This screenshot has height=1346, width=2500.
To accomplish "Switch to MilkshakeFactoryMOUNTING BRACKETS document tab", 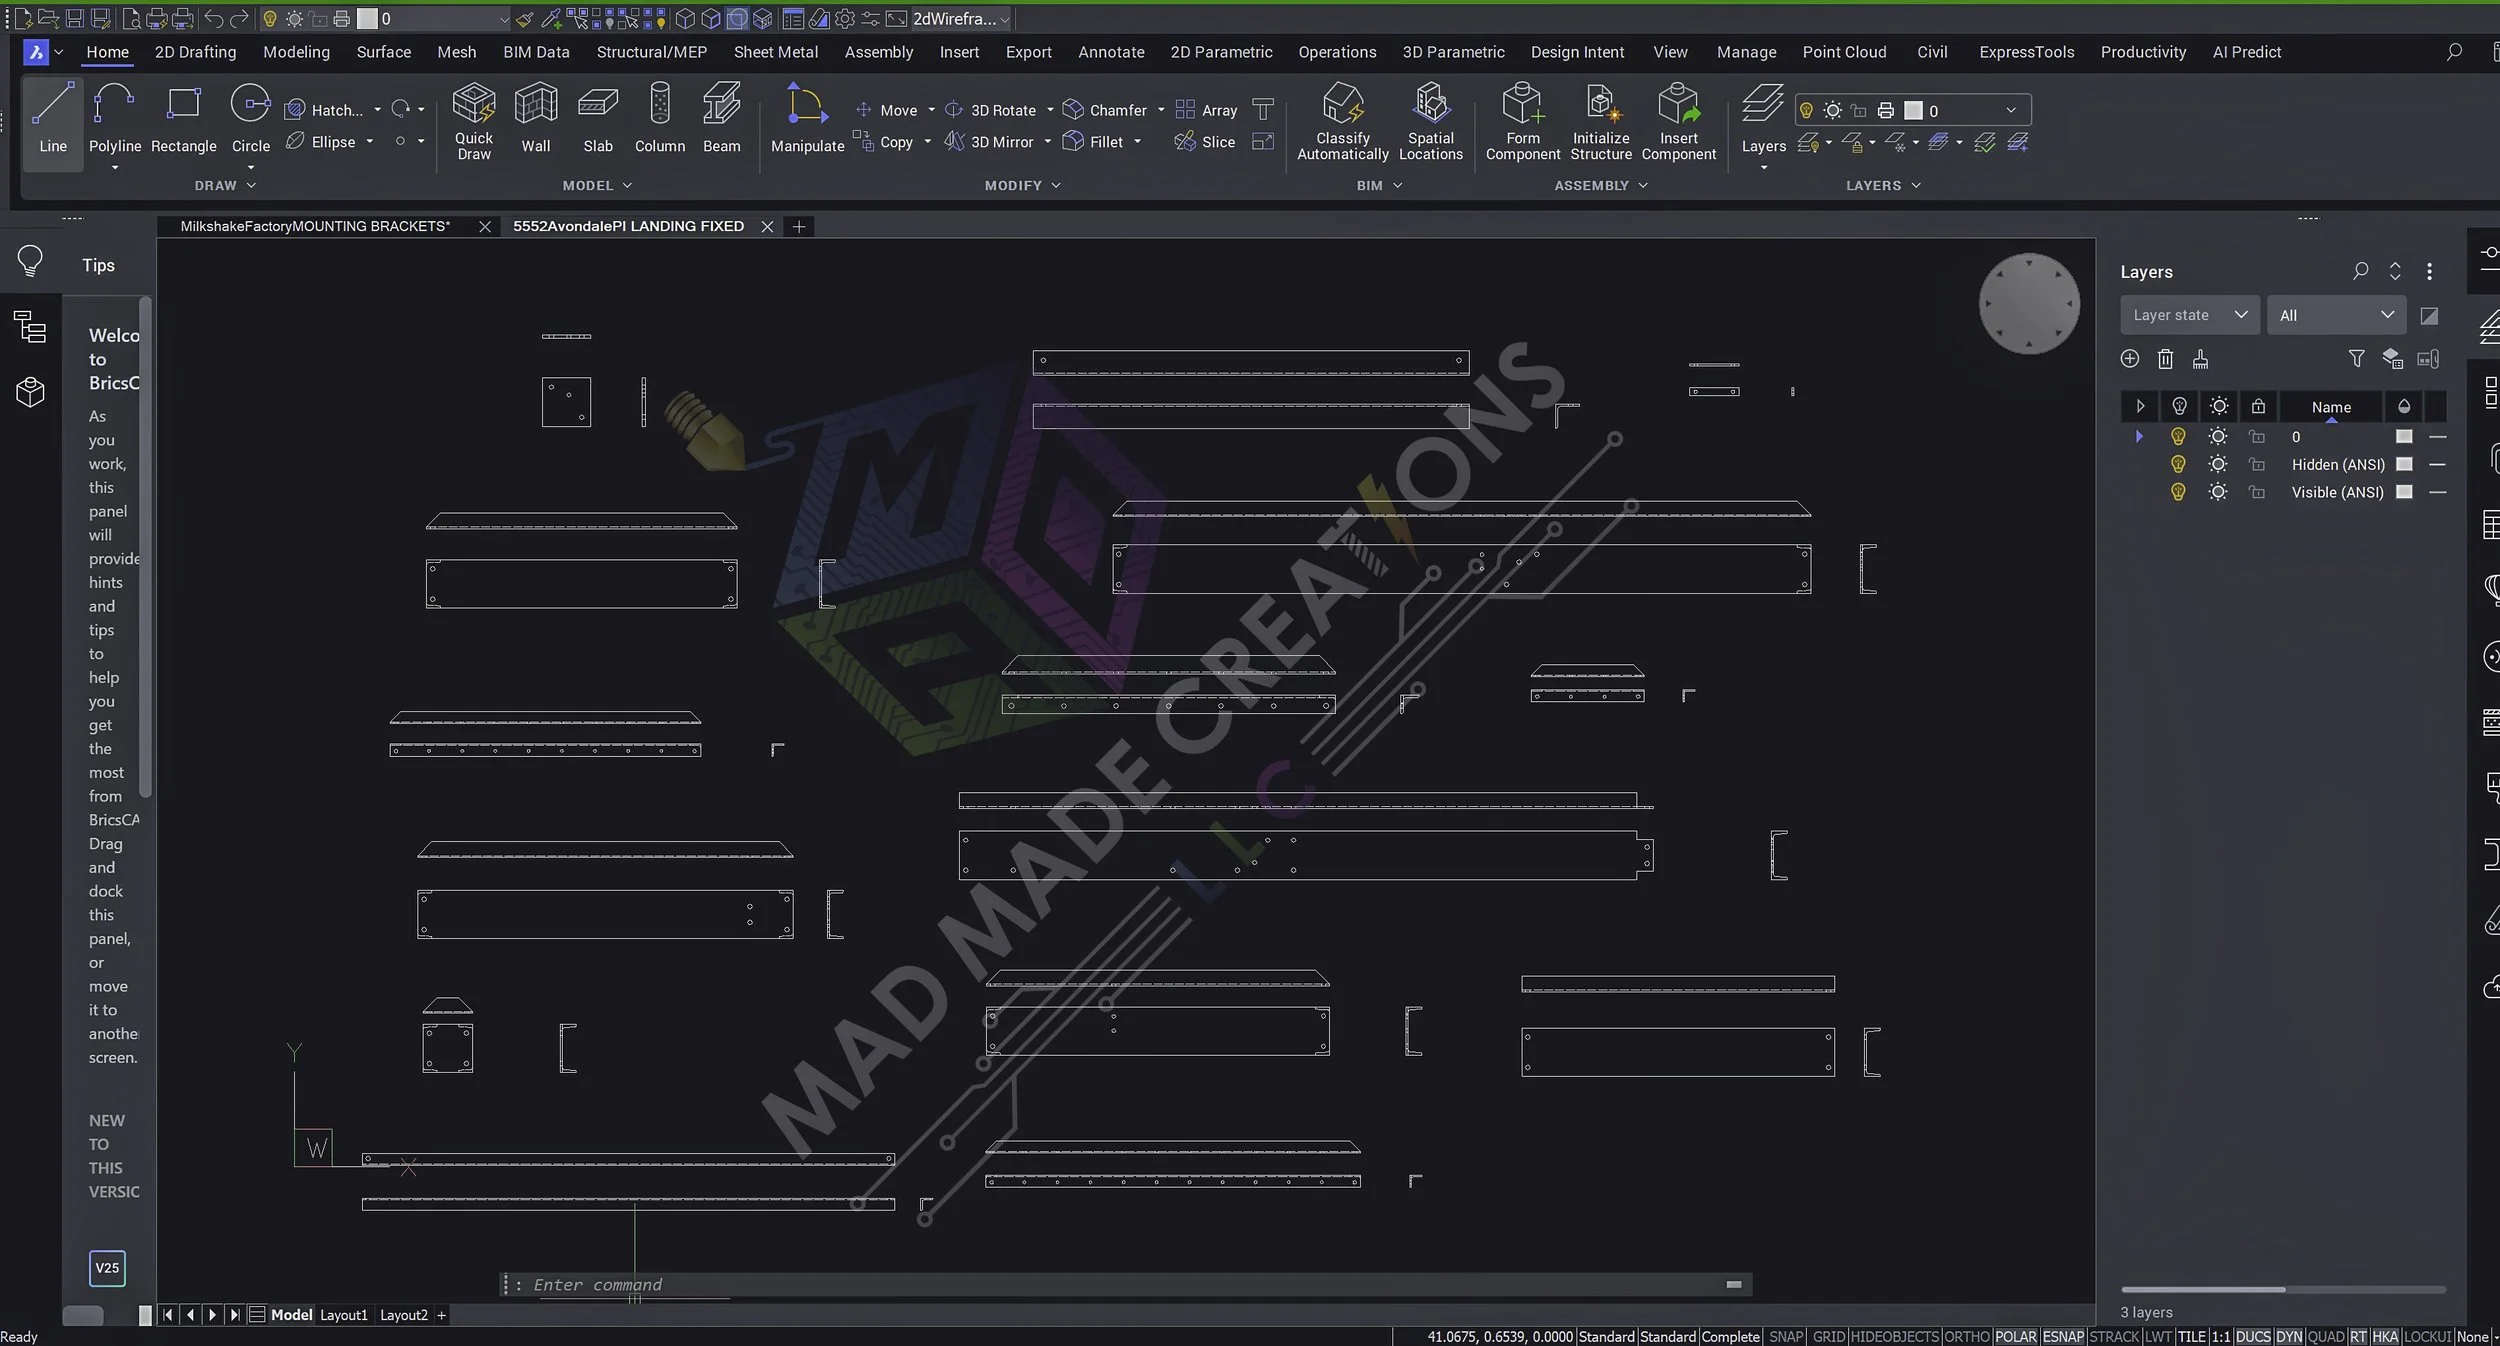I will (315, 226).
